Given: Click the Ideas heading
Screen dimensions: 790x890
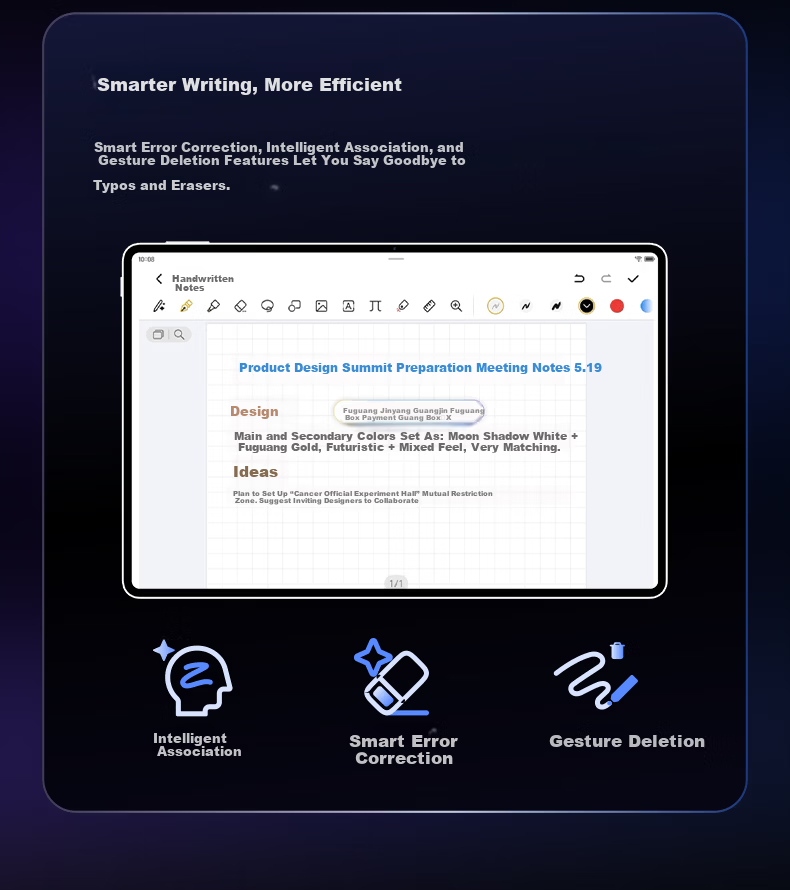Looking at the screenshot, I should [x=255, y=472].
